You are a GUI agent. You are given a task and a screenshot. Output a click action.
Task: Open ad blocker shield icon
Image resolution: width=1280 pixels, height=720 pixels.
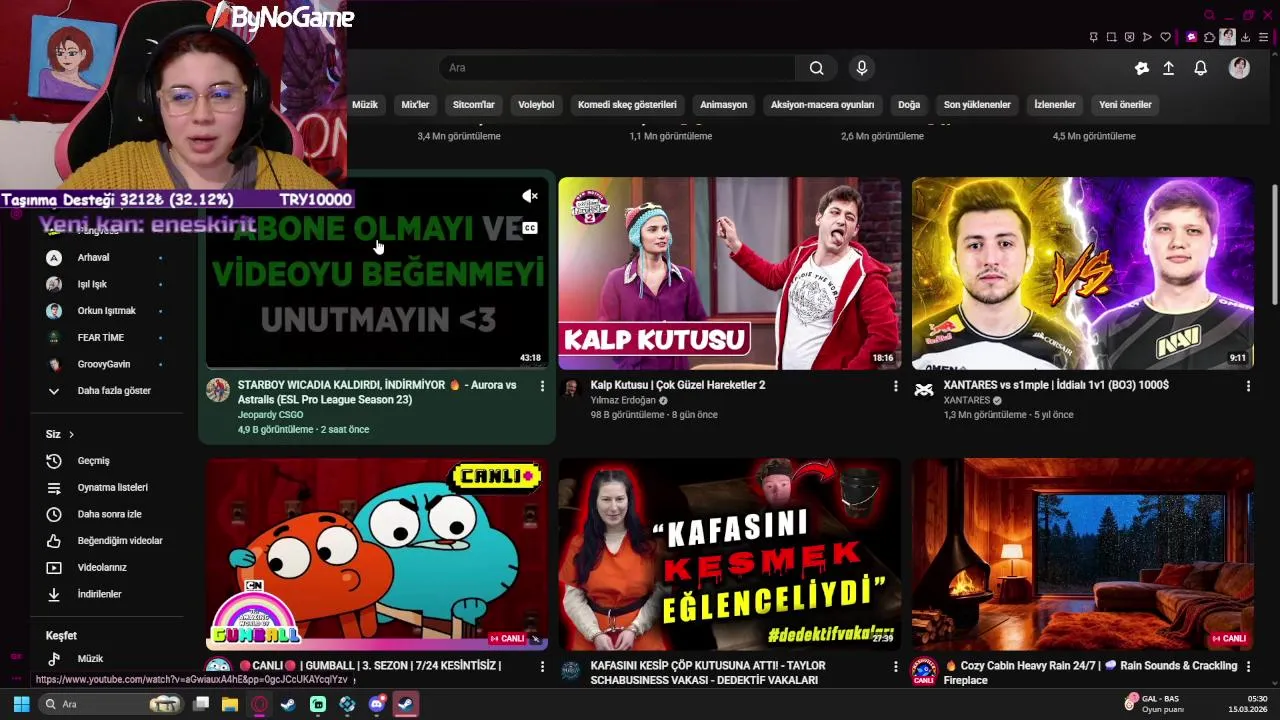point(1129,37)
